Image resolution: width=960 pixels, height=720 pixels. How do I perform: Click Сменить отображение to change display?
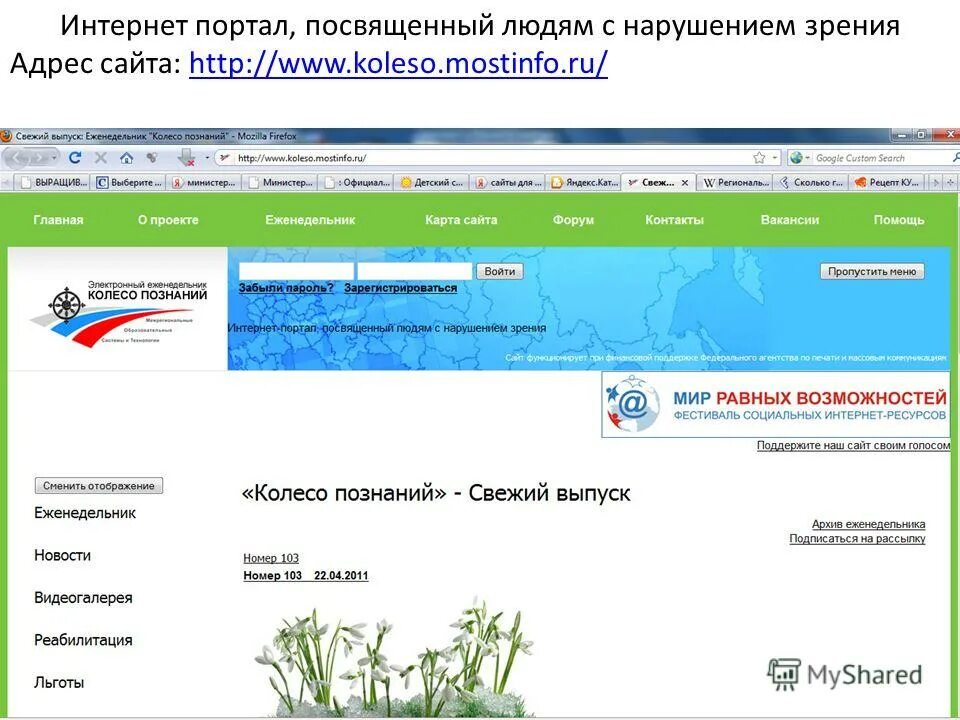pyautogui.click(x=97, y=485)
